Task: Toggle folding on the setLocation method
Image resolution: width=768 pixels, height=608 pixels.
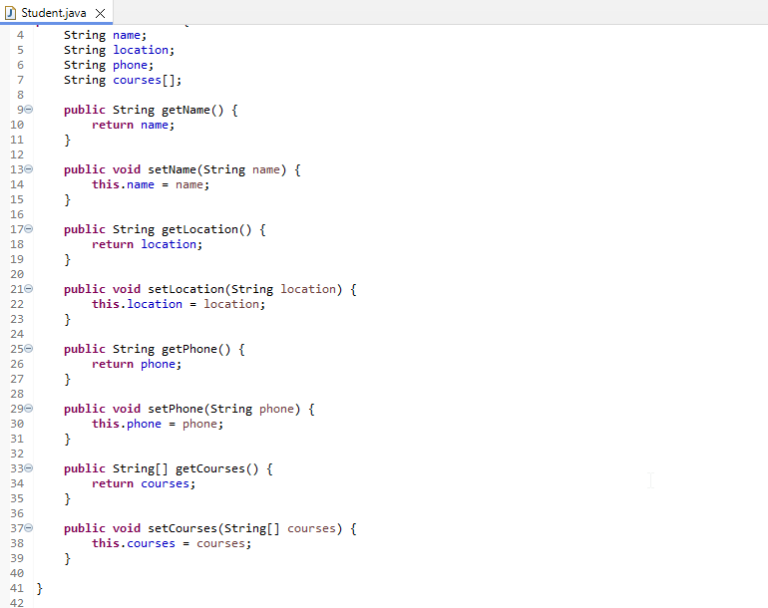Action: (x=30, y=289)
